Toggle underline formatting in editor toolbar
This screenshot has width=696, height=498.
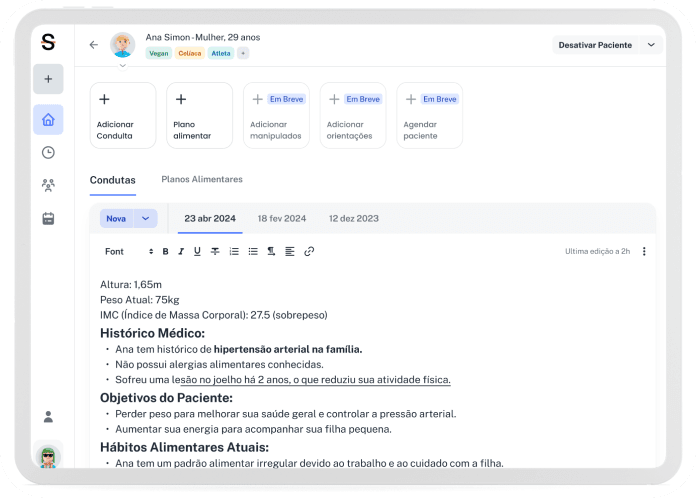coord(197,251)
